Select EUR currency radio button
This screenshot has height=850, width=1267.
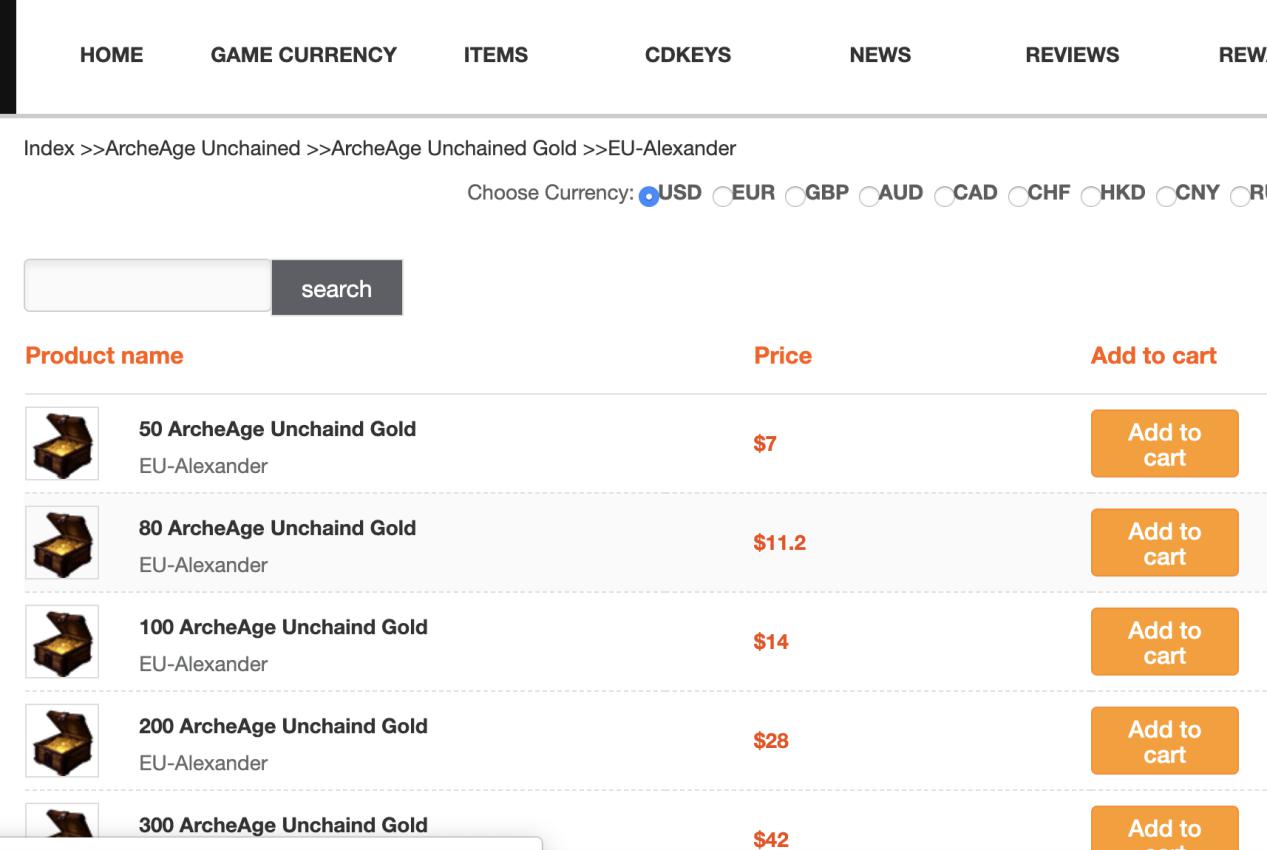coord(722,196)
